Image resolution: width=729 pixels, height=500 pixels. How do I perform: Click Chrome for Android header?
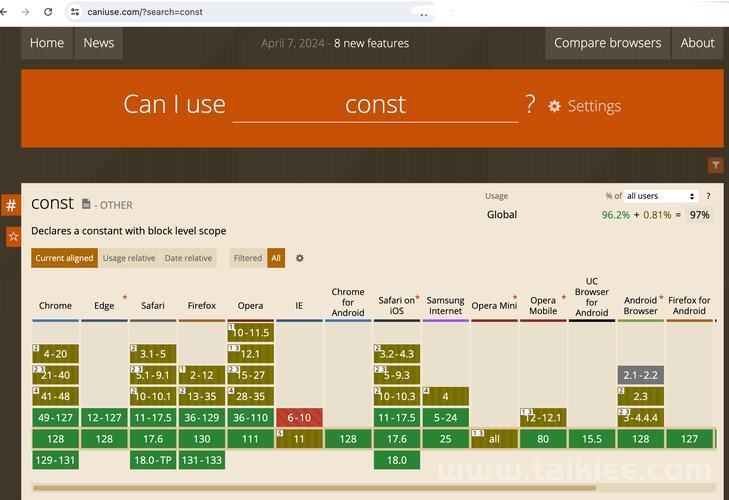pyautogui.click(x=348, y=302)
